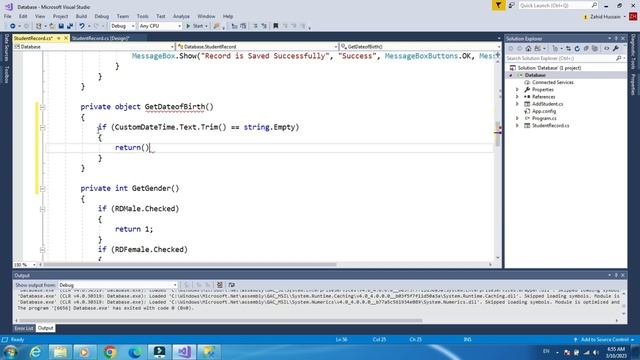Open the File menu
Screen dimensions: 640x360
7,16
